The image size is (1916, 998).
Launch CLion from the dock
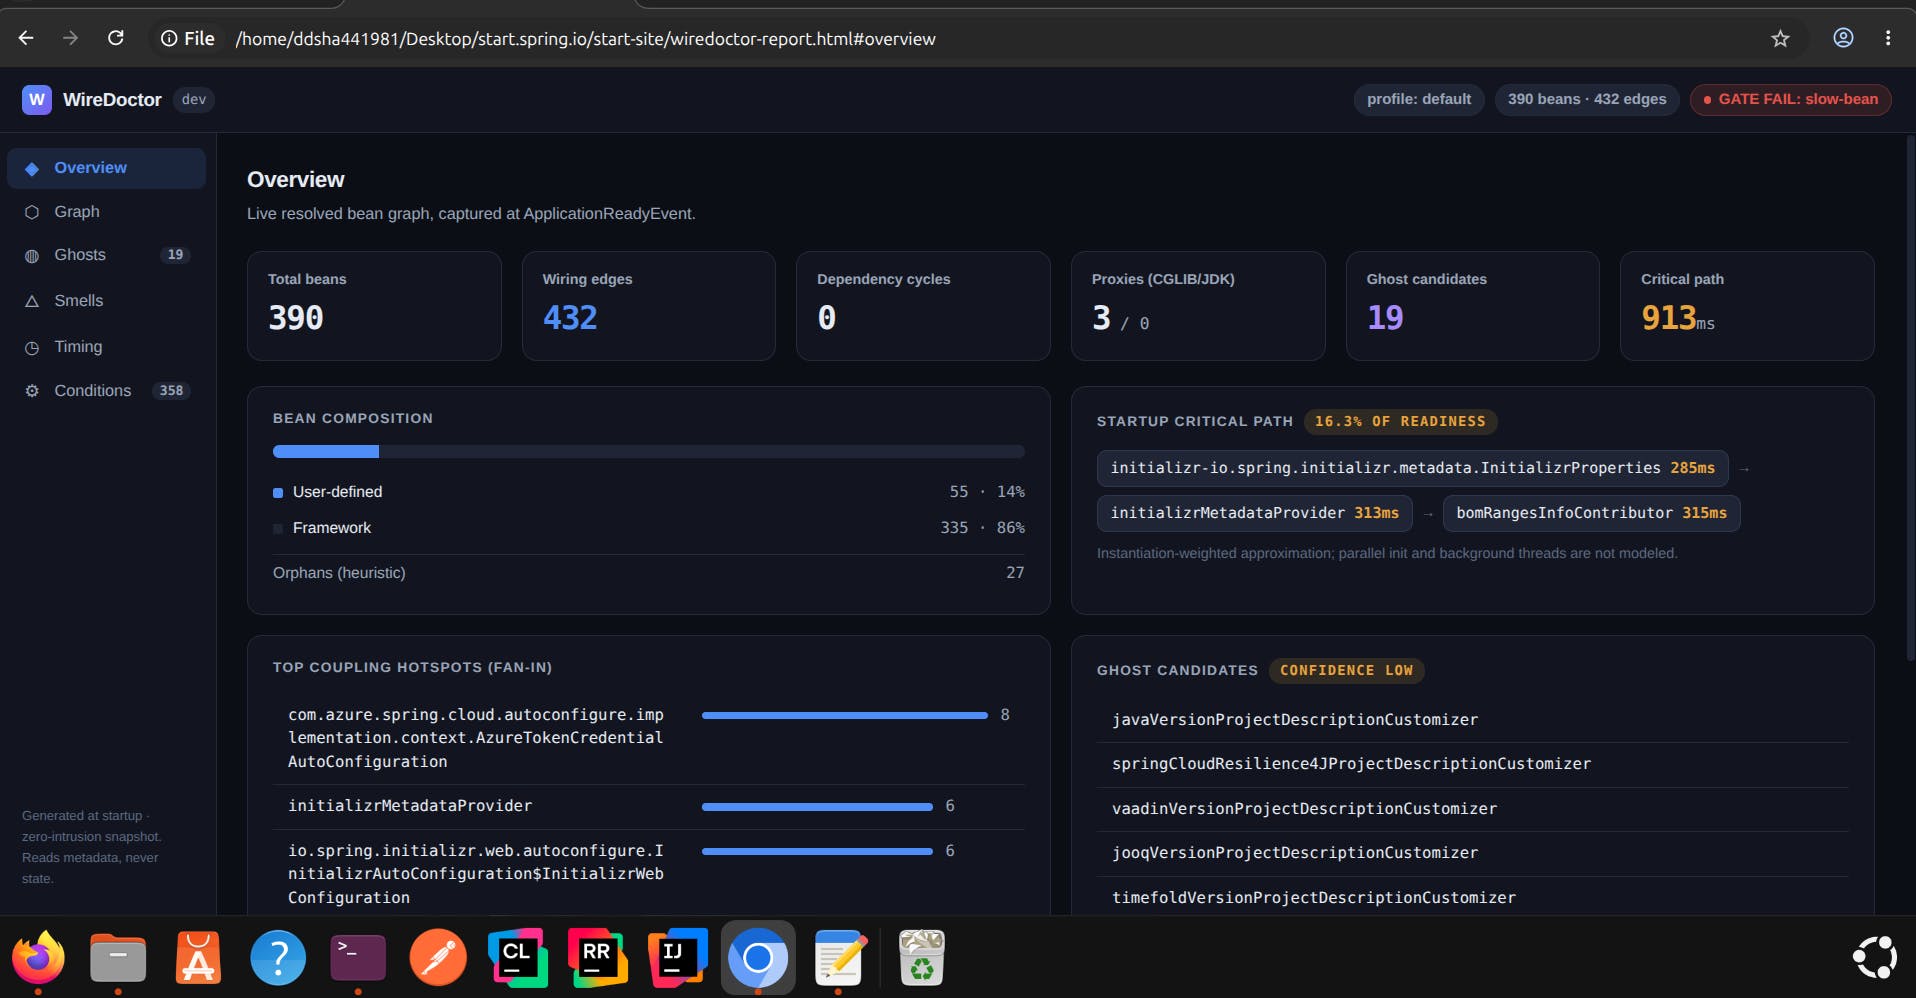518,958
